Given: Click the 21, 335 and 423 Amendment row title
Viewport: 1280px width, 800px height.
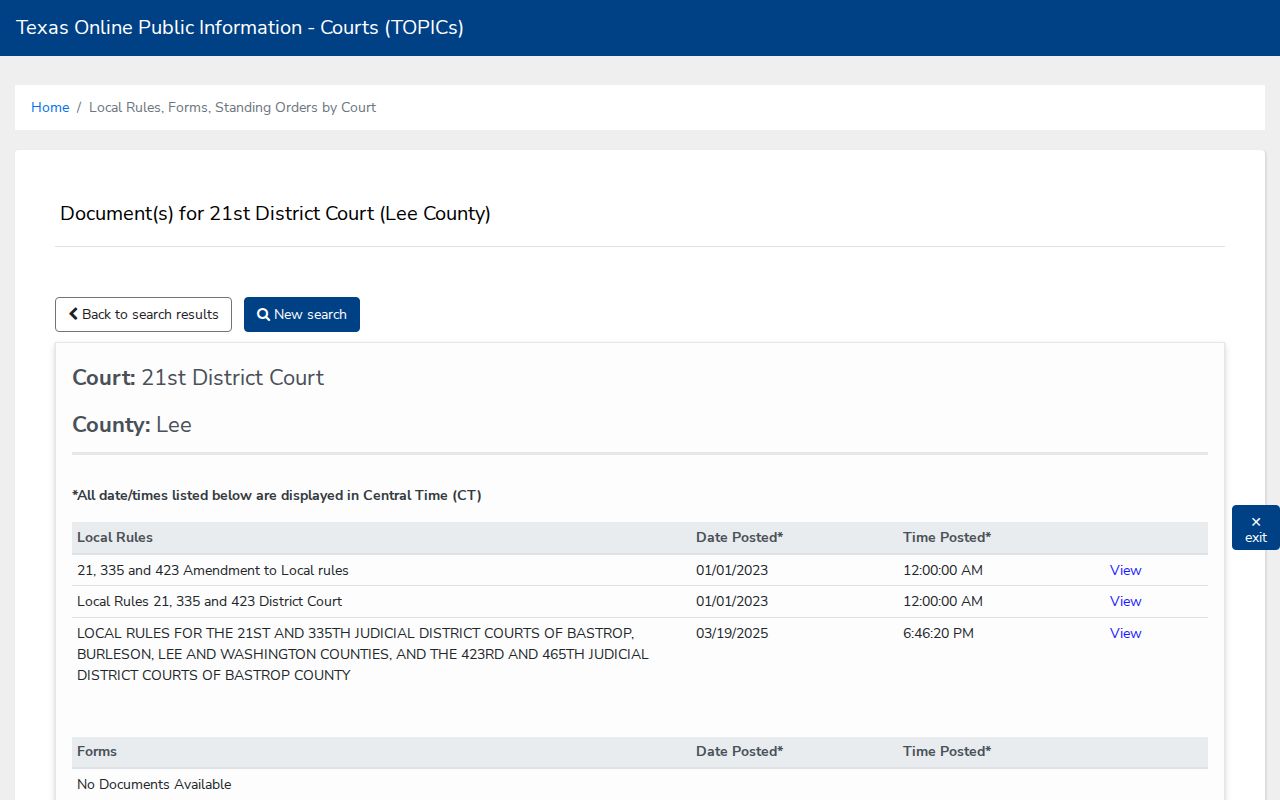Looking at the screenshot, I should [x=213, y=570].
